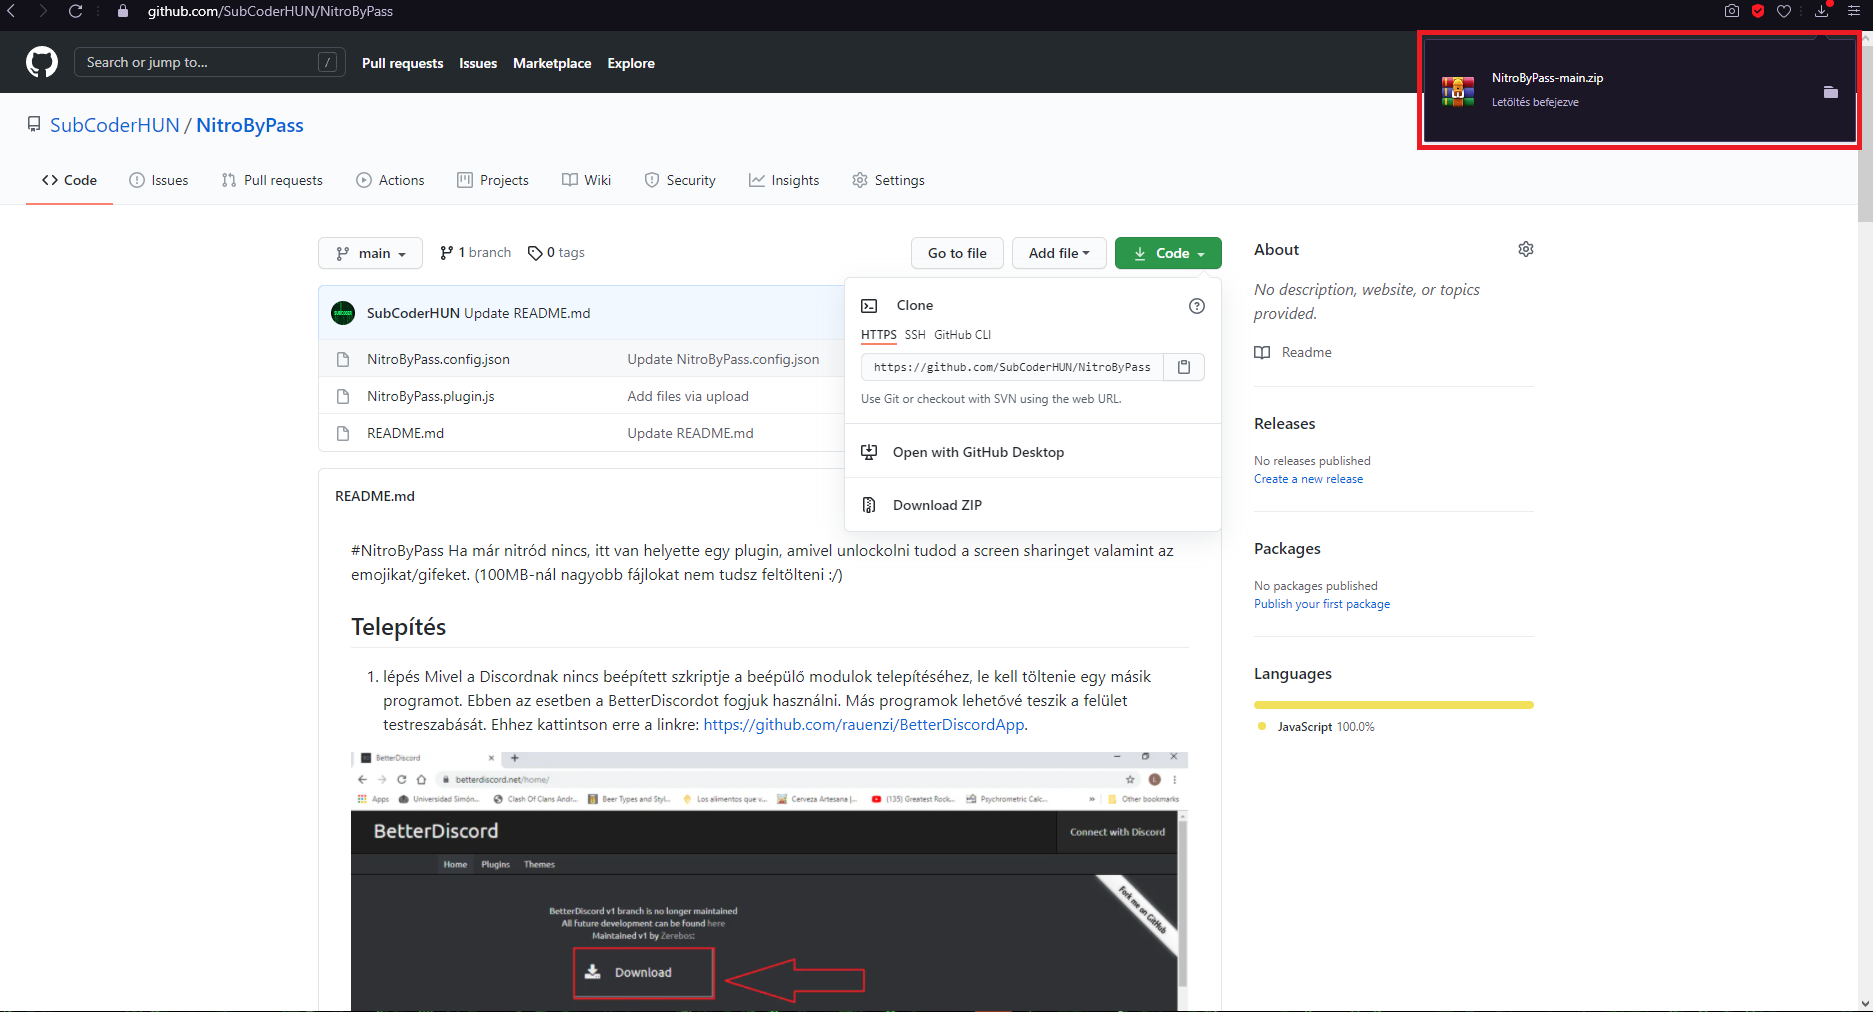Open the Pull requests repository tab
The height and width of the screenshot is (1012, 1873).
272,180
